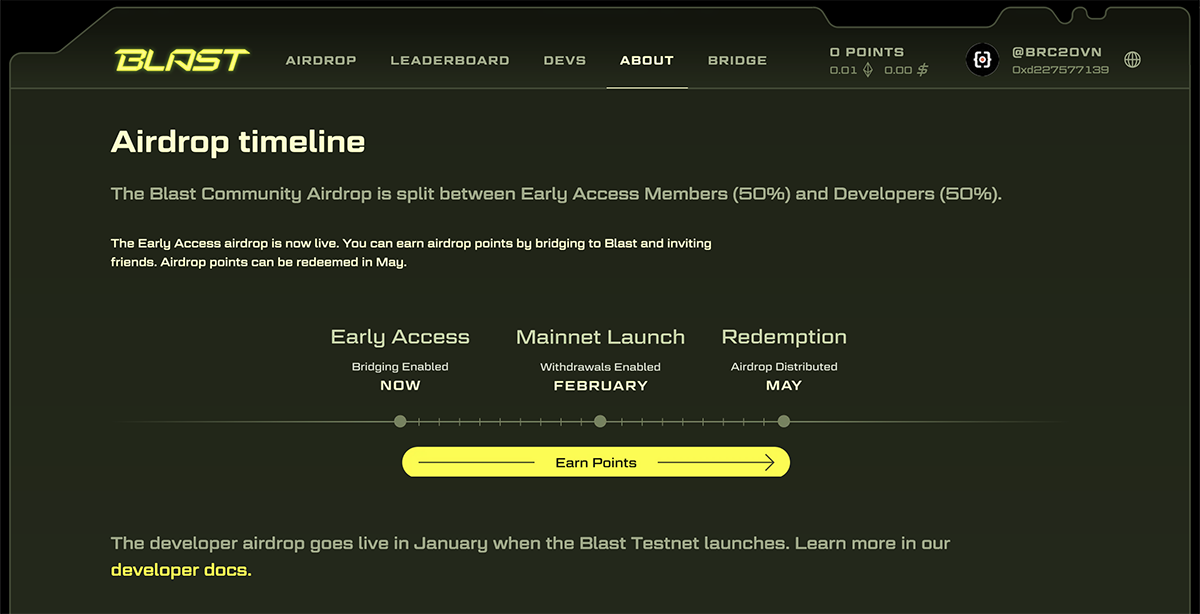Select the Early Access timeline dot

400,422
